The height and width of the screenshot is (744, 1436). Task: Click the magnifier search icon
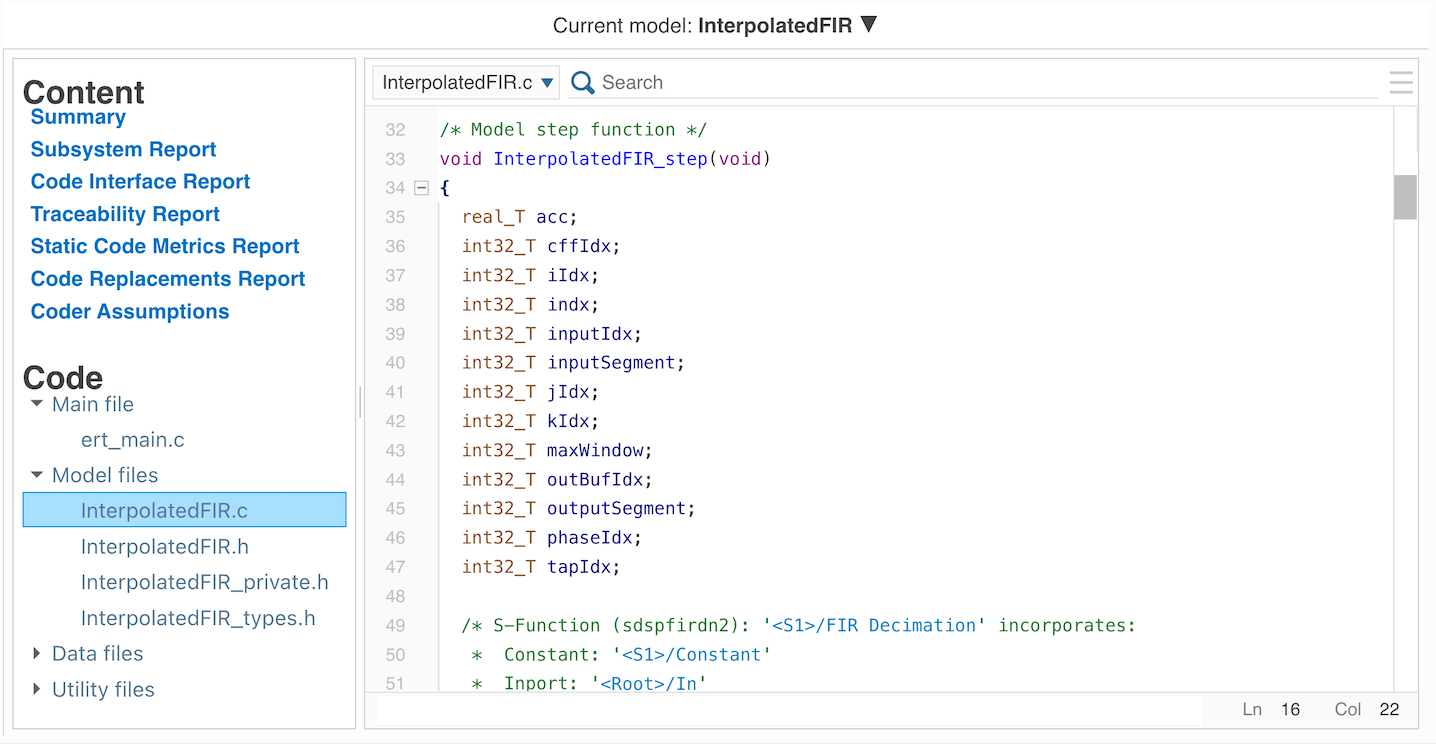[582, 83]
